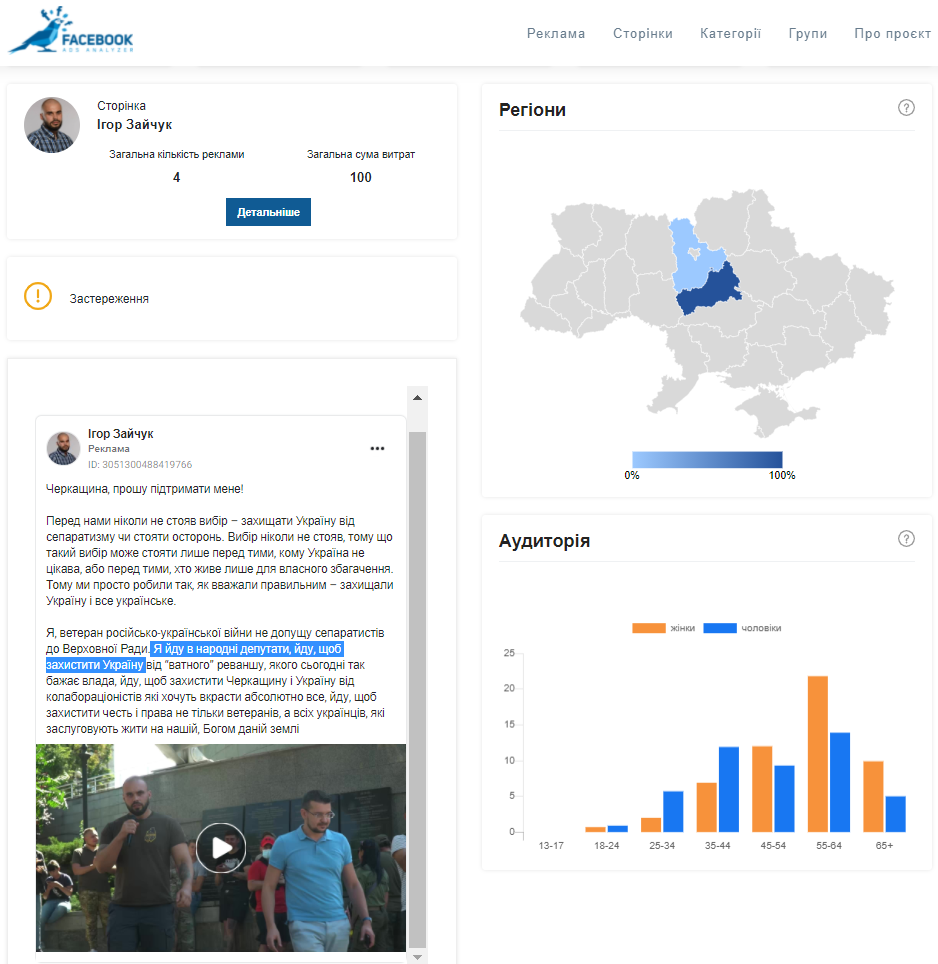Click the 0%–100% gradient legend bar

tap(707, 459)
